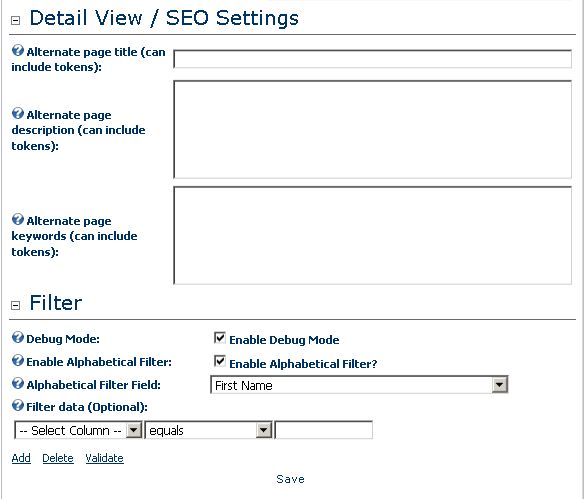Open the equals operator dropdown
Screen dimensions: 585x499
click(208, 430)
